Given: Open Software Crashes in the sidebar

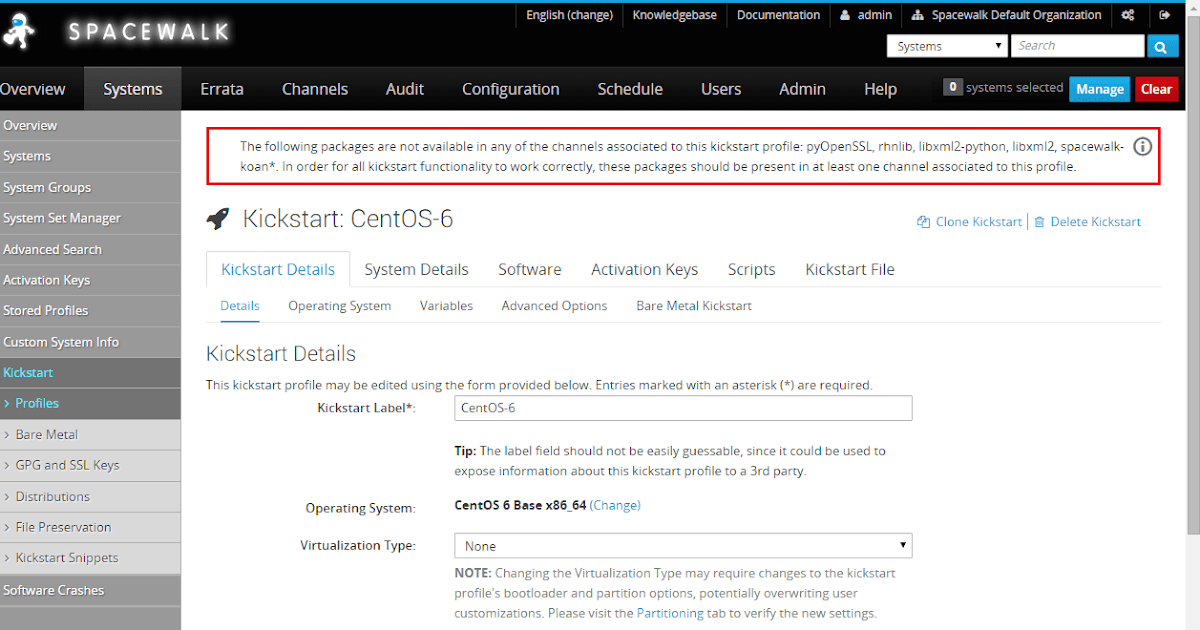Looking at the screenshot, I should [x=90, y=590].
